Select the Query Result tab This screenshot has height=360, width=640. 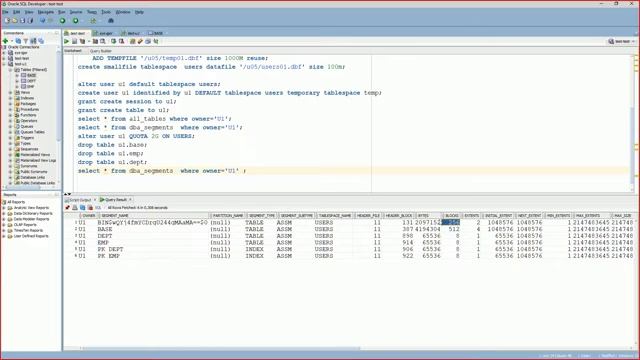tap(116, 200)
